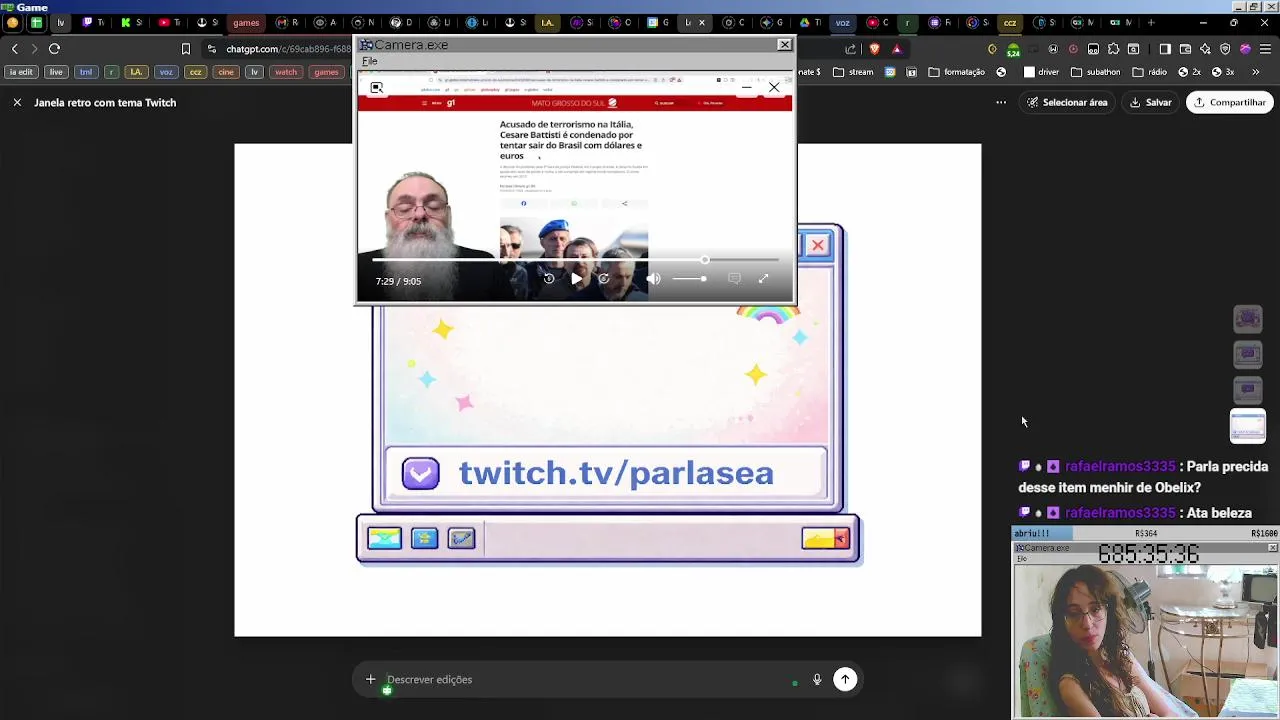
Task: Click the Brave Shields lion icon
Action: pyautogui.click(x=875, y=49)
